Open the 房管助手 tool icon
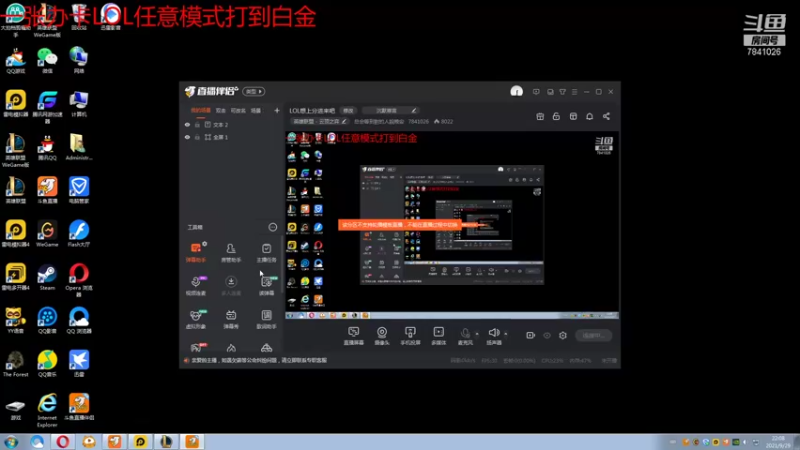Screen dimensions: 800x450 click(231, 252)
